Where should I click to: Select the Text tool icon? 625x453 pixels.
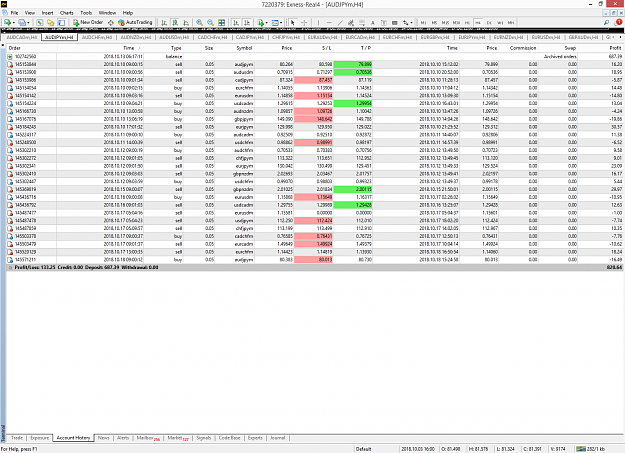(373, 23)
